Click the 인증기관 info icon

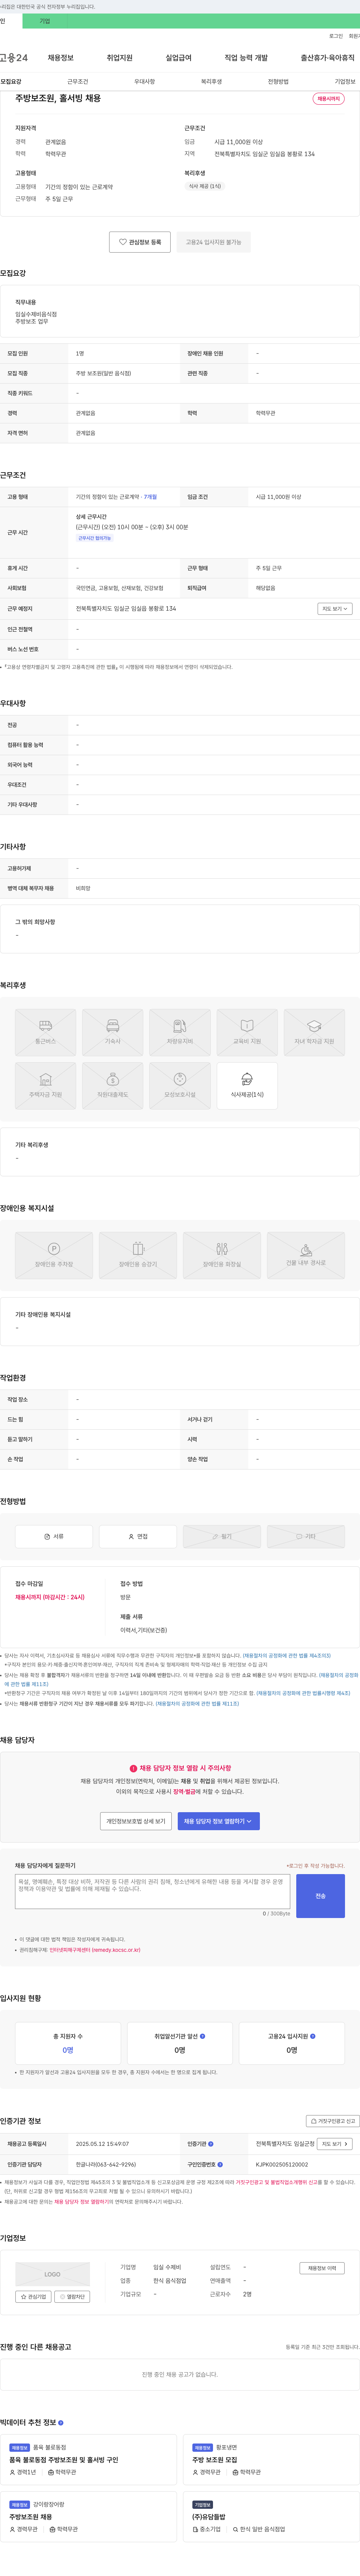pyautogui.click(x=211, y=2144)
